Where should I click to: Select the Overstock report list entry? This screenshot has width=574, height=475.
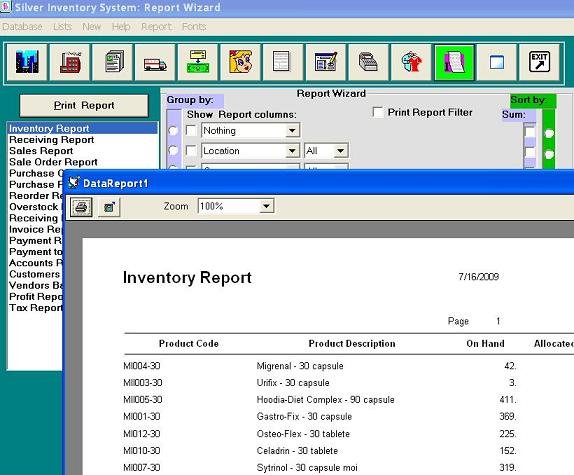(36, 207)
